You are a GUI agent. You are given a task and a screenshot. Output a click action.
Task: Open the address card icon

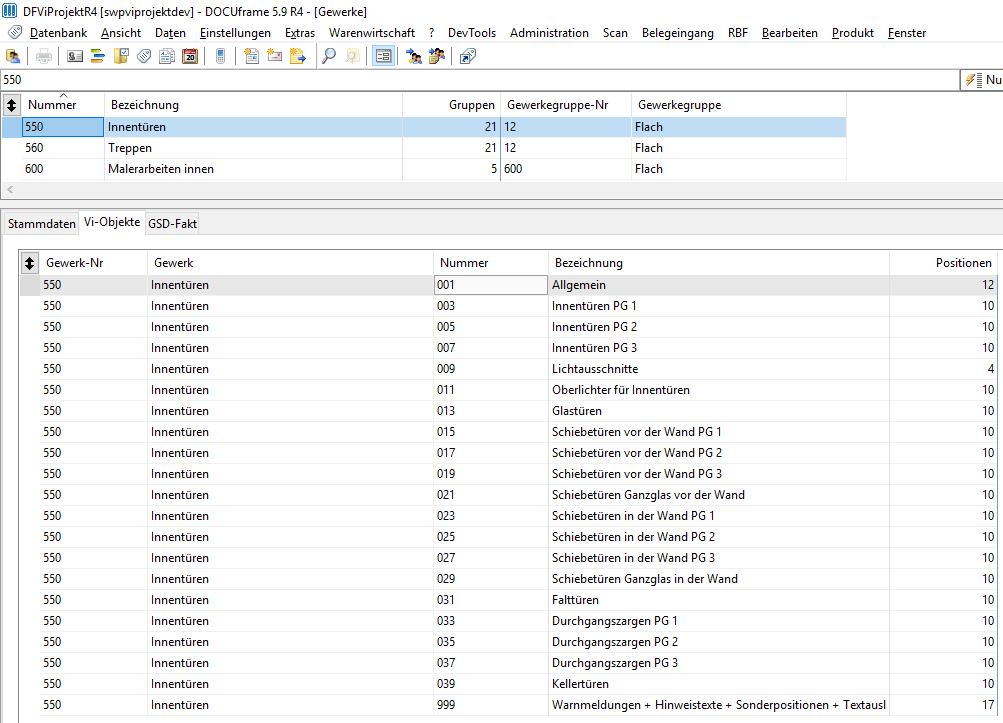75,56
